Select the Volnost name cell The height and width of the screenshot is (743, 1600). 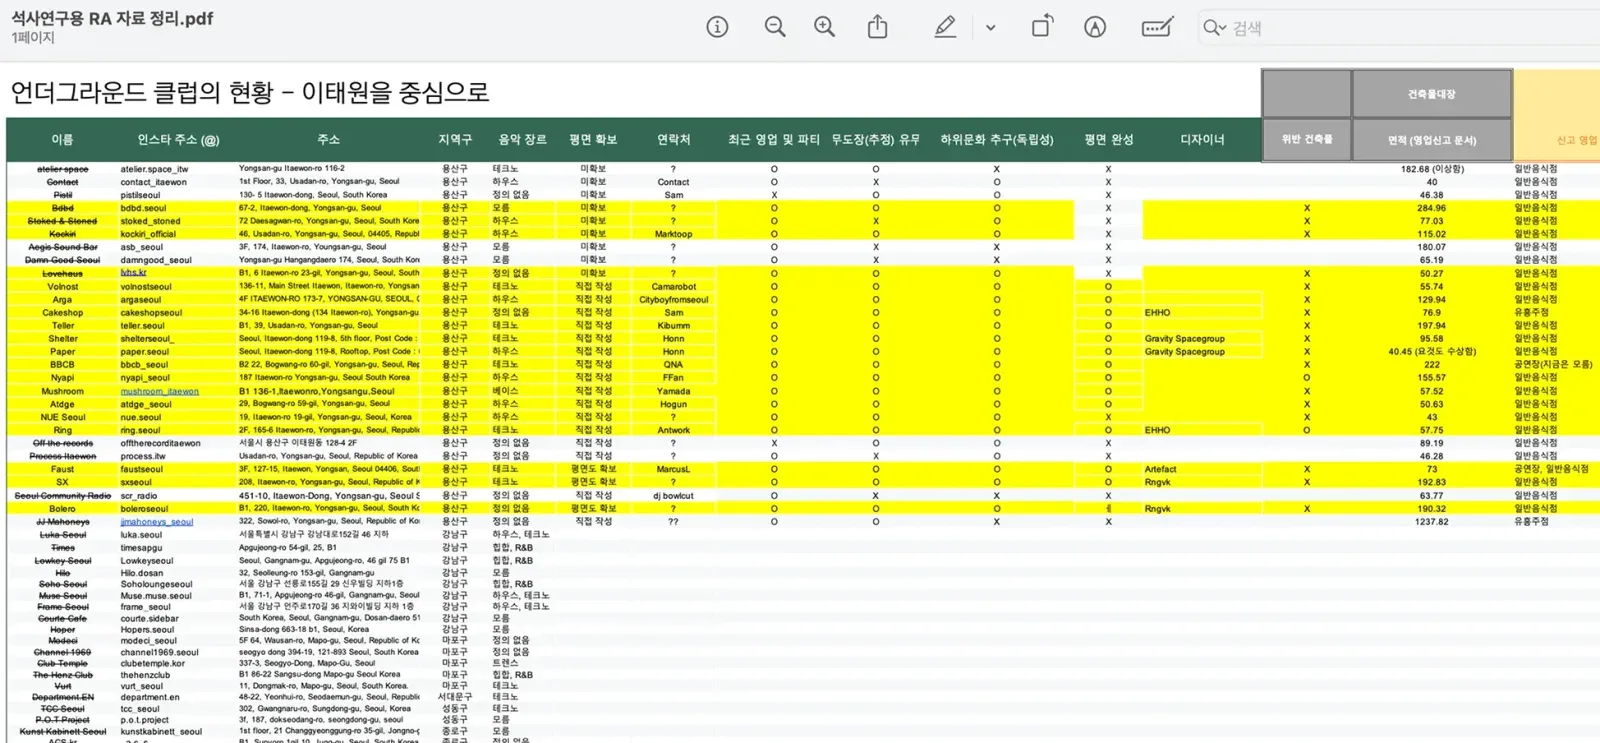[62, 286]
